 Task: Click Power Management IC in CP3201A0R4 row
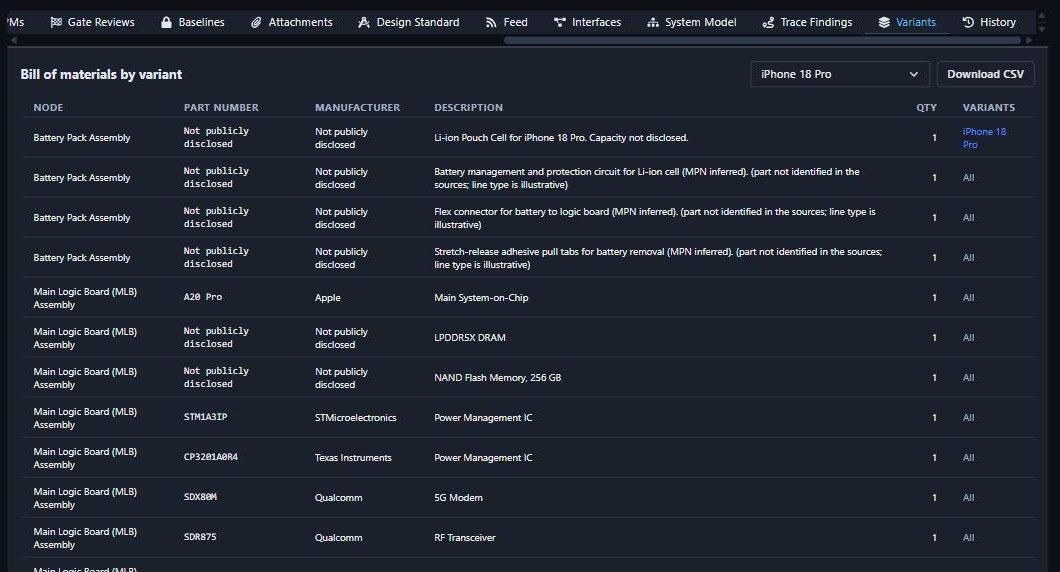[x=483, y=458]
